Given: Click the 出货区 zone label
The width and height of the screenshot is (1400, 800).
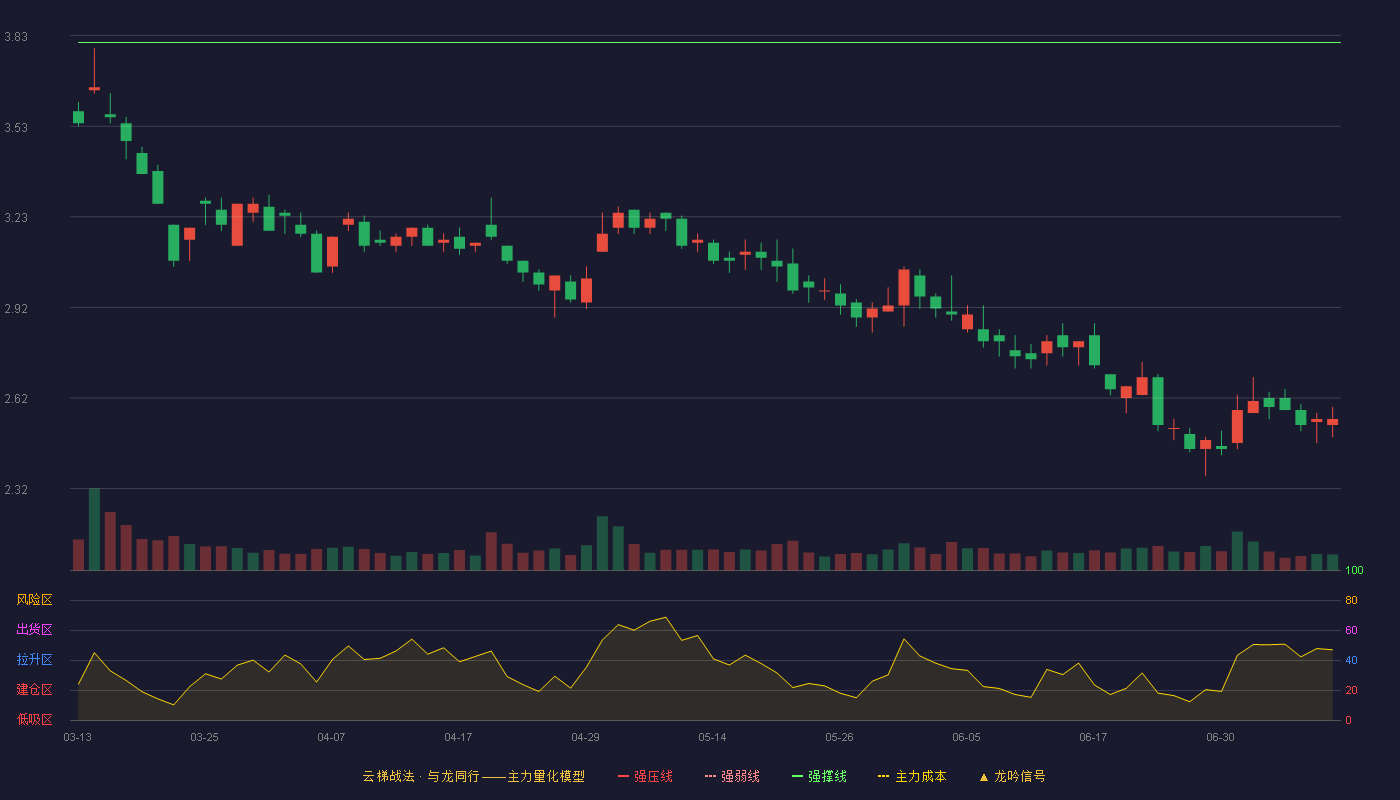Looking at the screenshot, I should 35,630.
